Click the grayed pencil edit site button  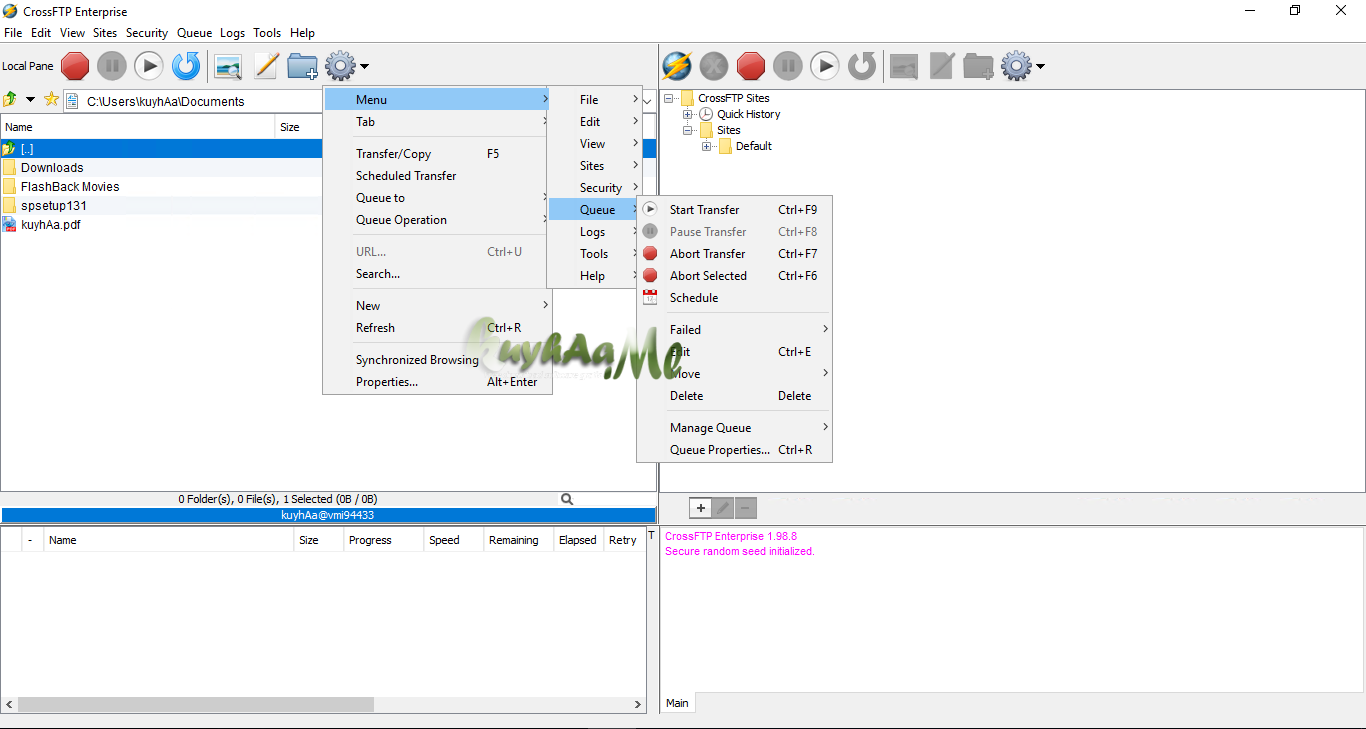(x=723, y=508)
